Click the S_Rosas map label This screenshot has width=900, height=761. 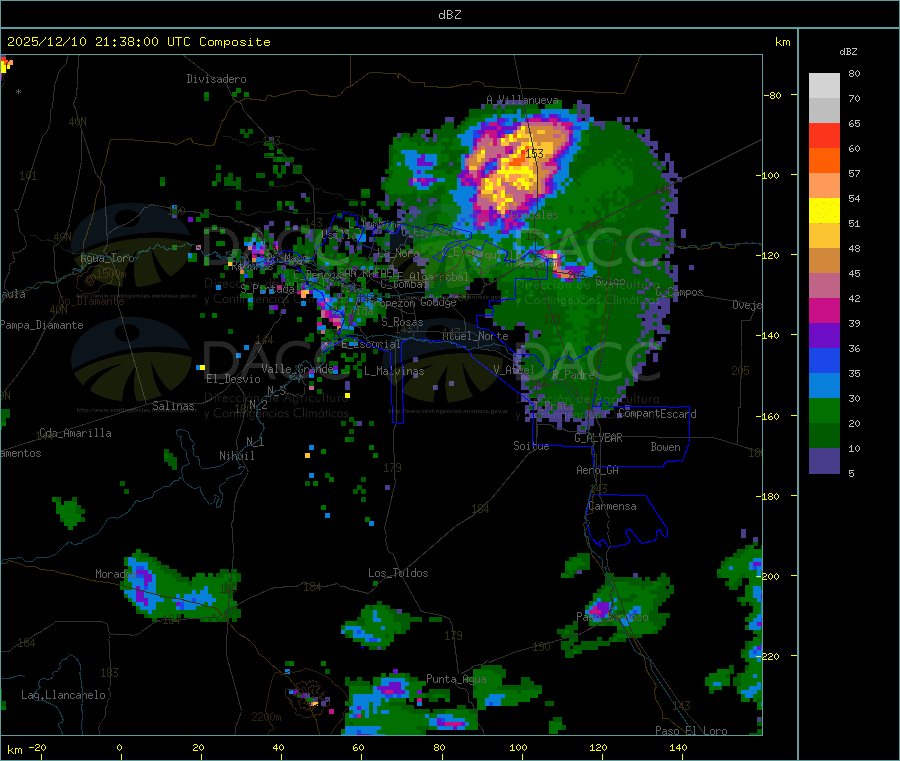point(402,322)
